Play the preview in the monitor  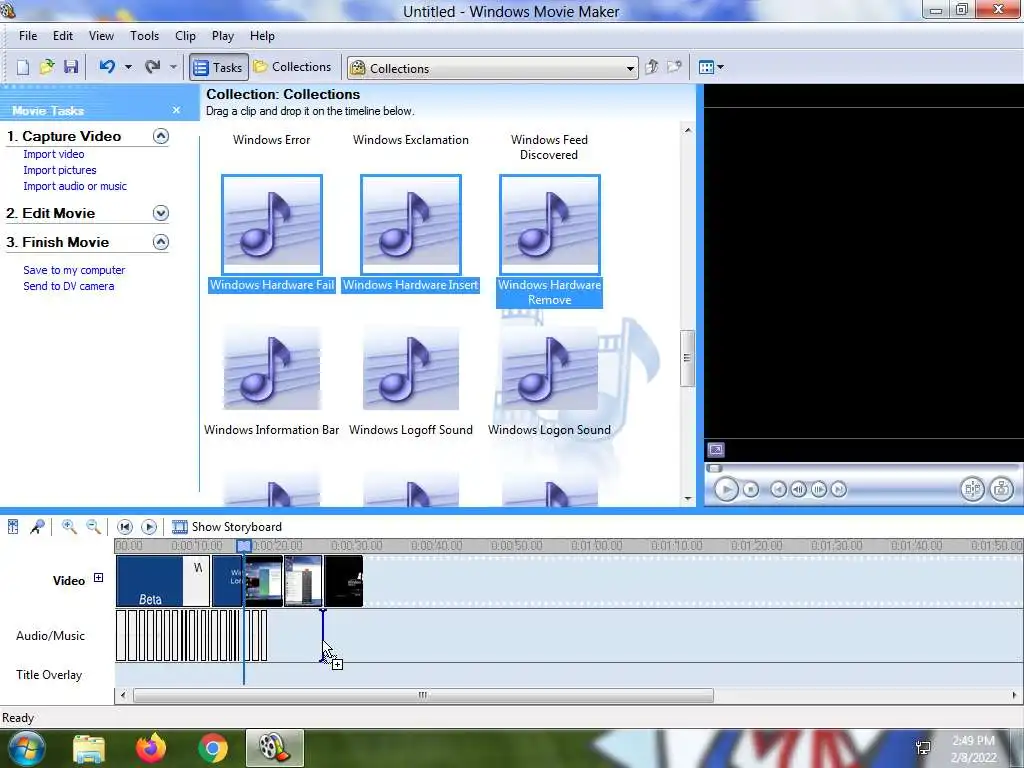pyautogui.click(x=726, y=489)
